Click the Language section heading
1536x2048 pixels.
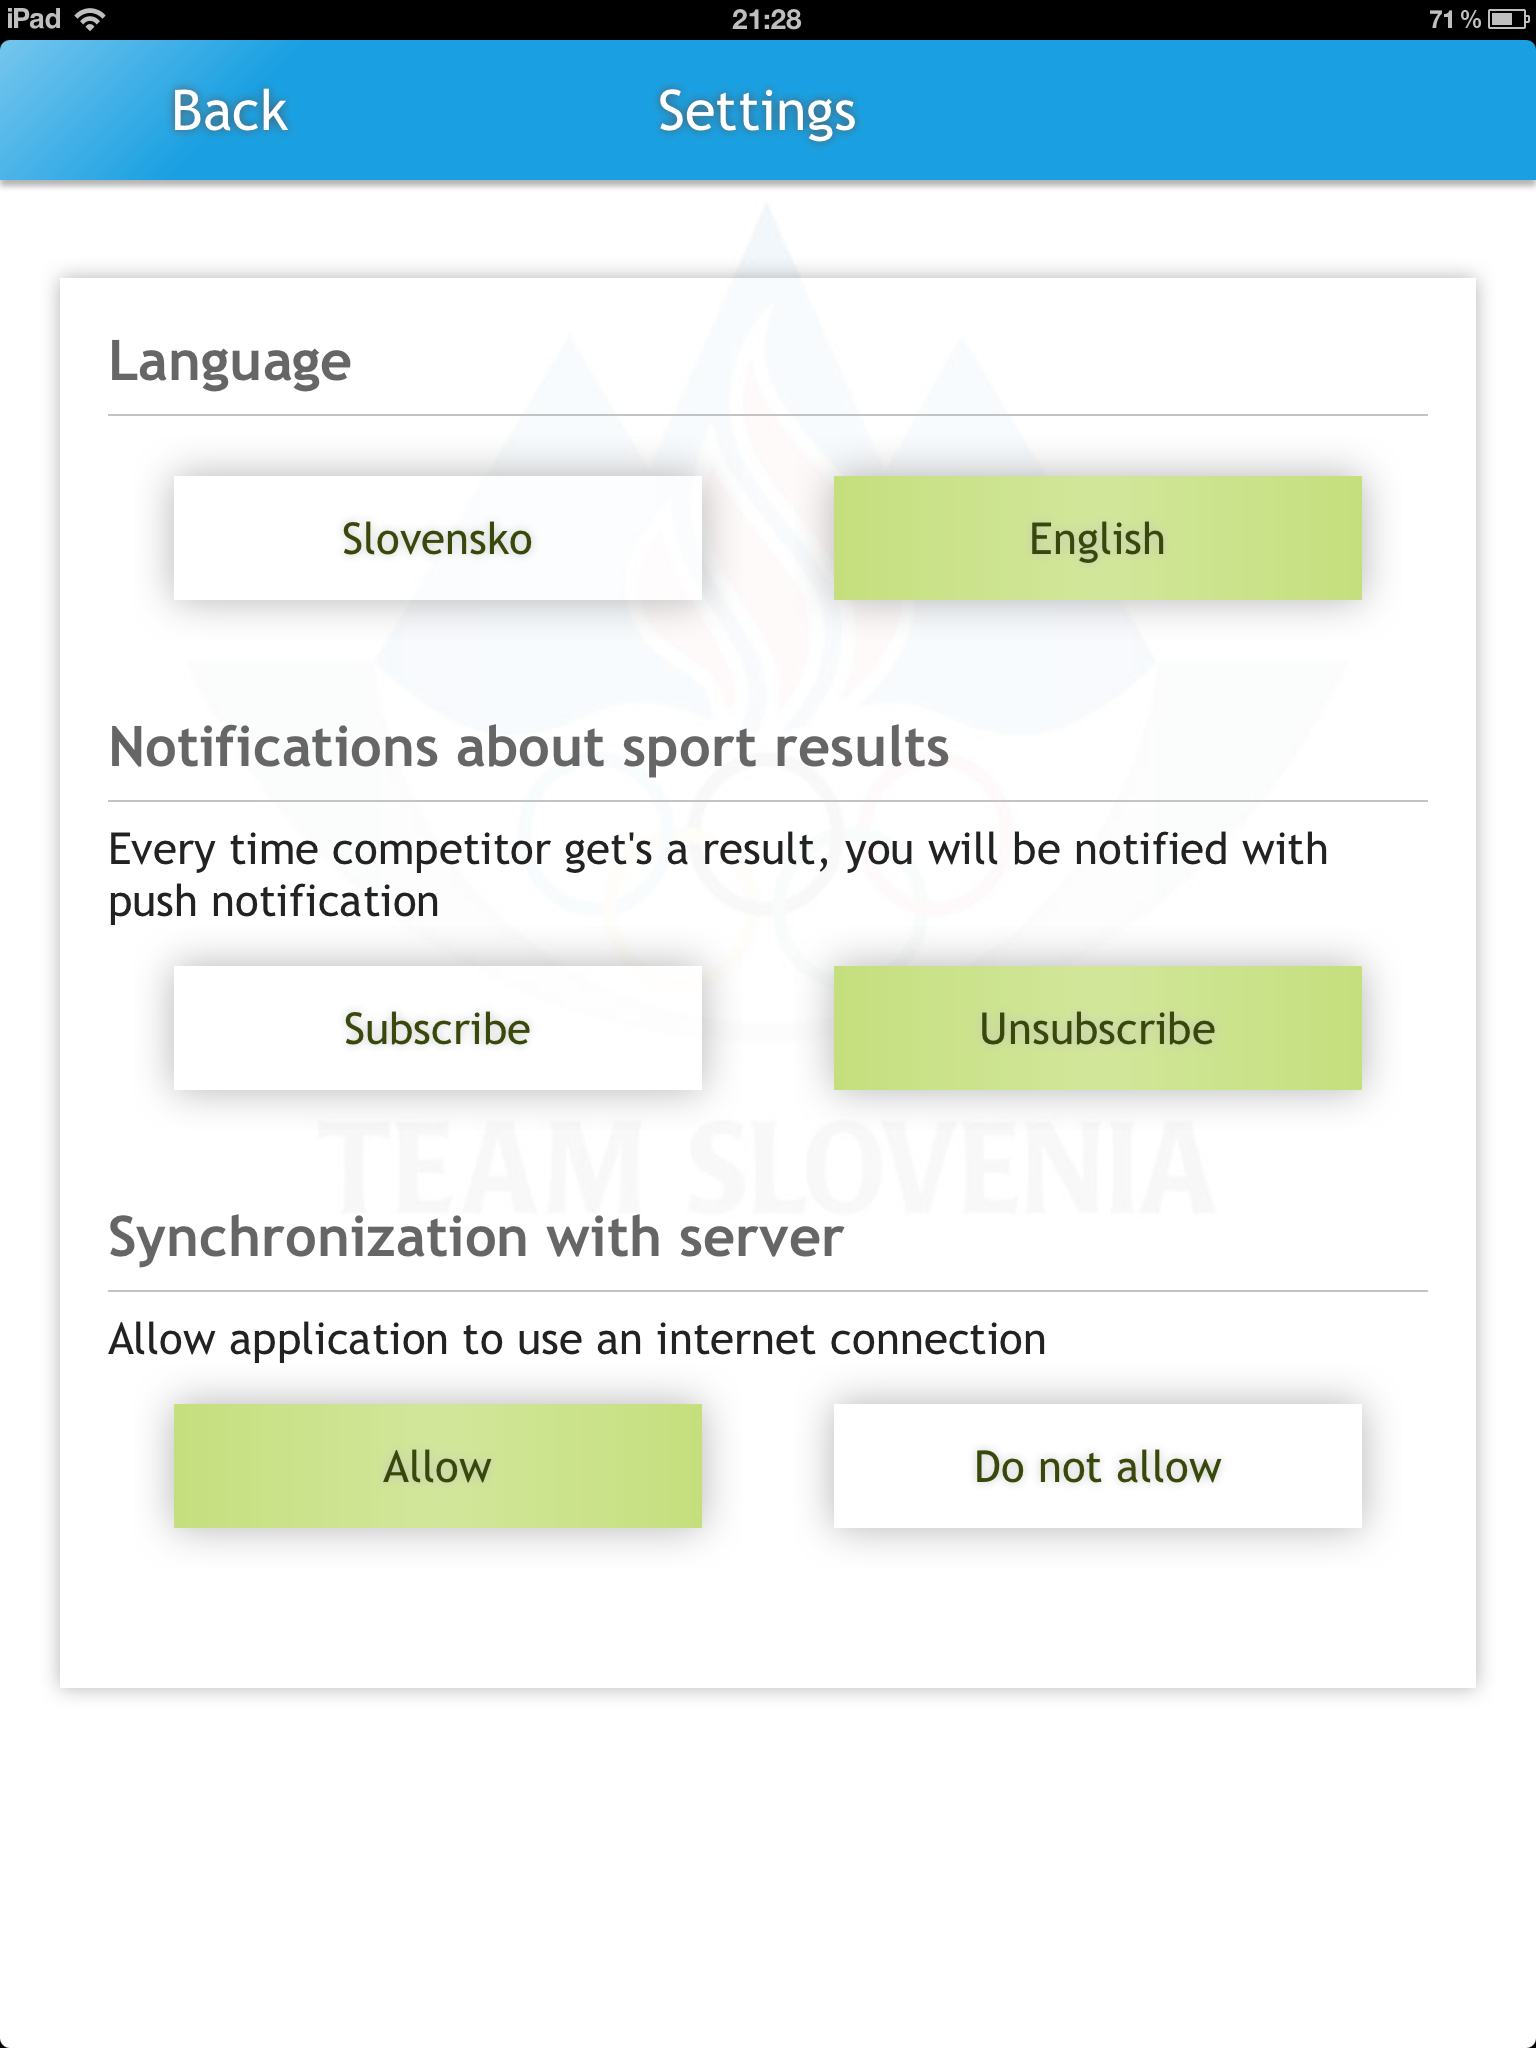(230, 362)
